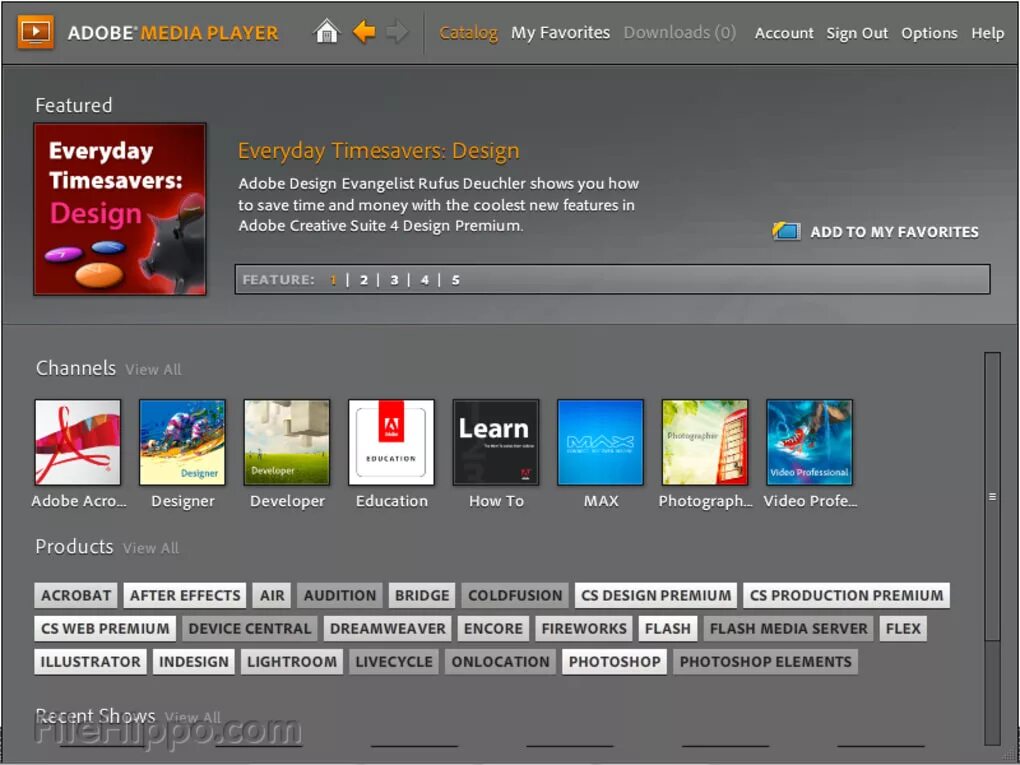
Task: Select the DREAMWEAVER product tag
Action: coord(388,628)
